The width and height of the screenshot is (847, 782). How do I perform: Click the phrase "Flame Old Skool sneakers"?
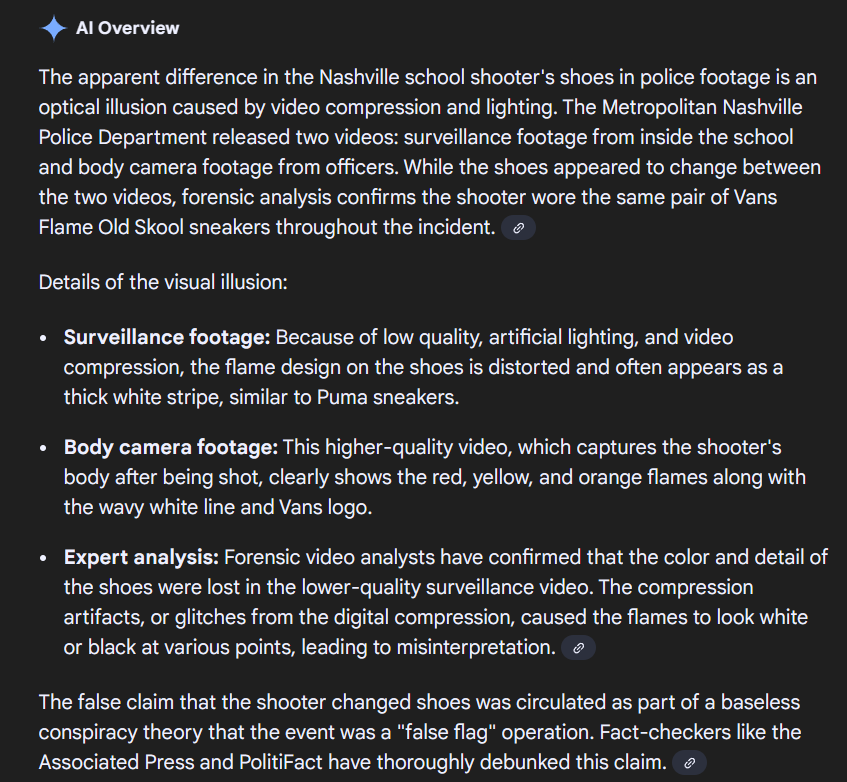pos(154,227)
